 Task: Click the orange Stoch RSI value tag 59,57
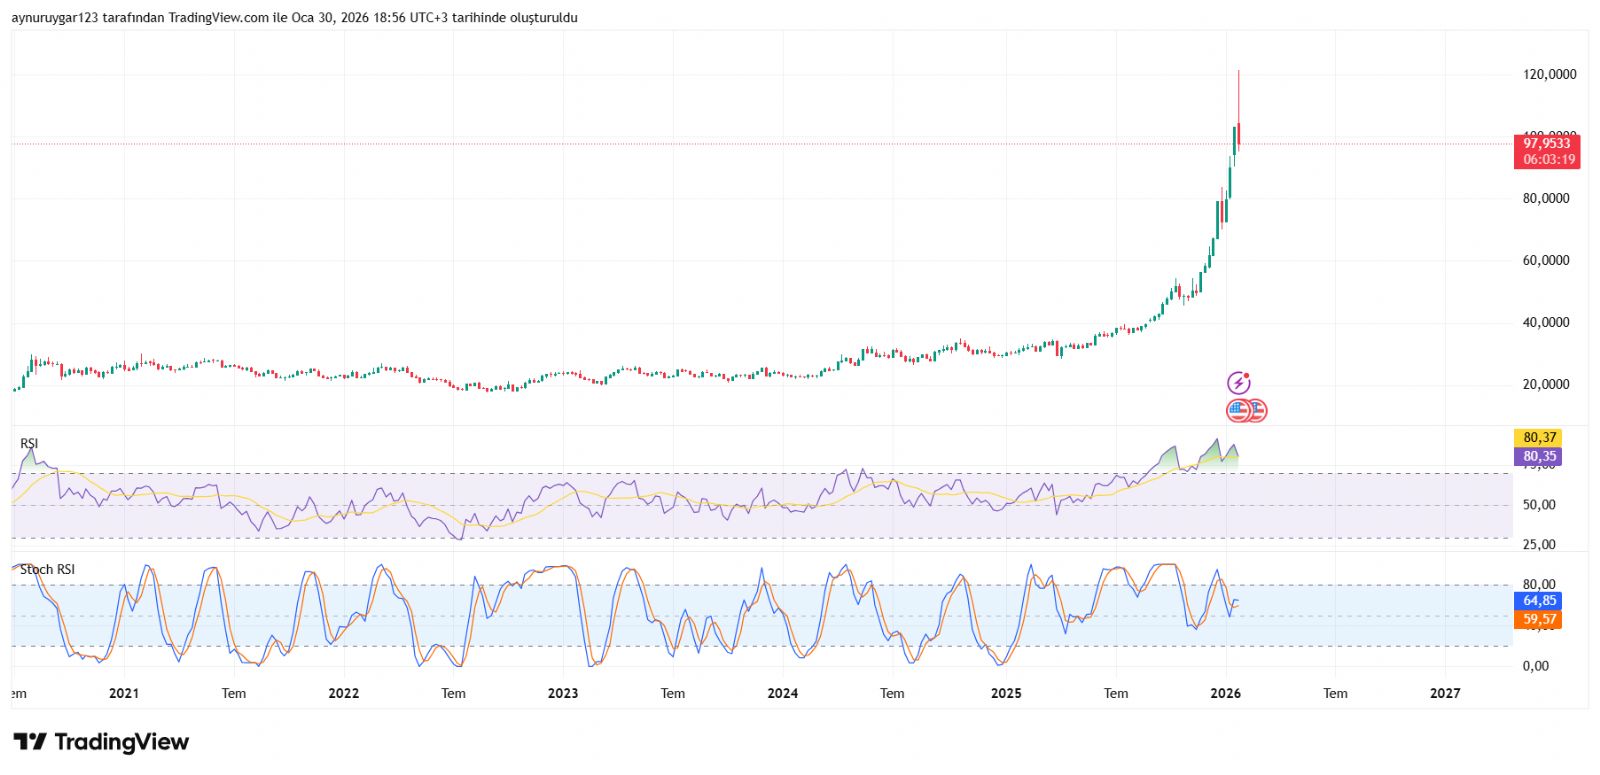click(1539, 620)
